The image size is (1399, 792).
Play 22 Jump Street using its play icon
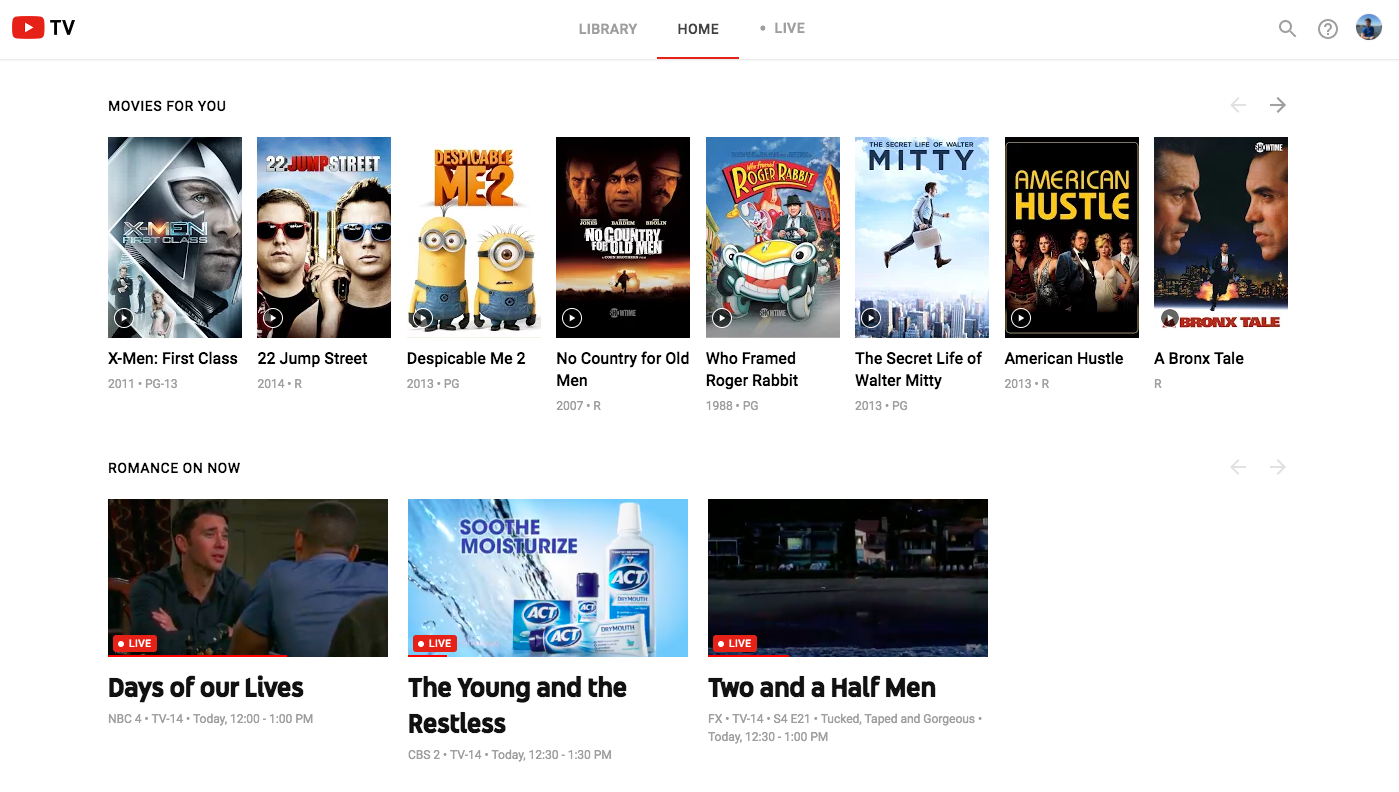click(273, 318)
